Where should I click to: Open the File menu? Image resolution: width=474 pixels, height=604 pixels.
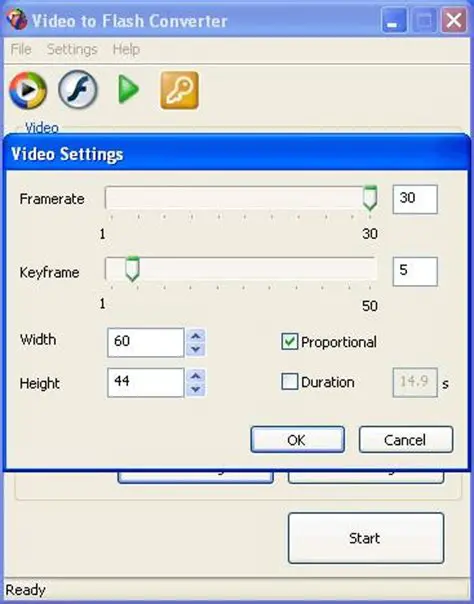[x=21, y=49]
